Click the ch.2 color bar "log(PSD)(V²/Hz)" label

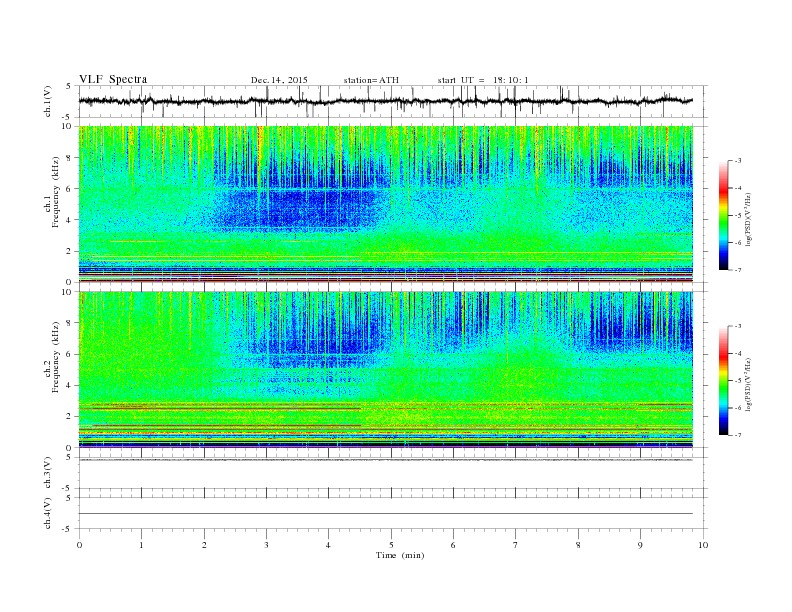(x=750, y=383)
